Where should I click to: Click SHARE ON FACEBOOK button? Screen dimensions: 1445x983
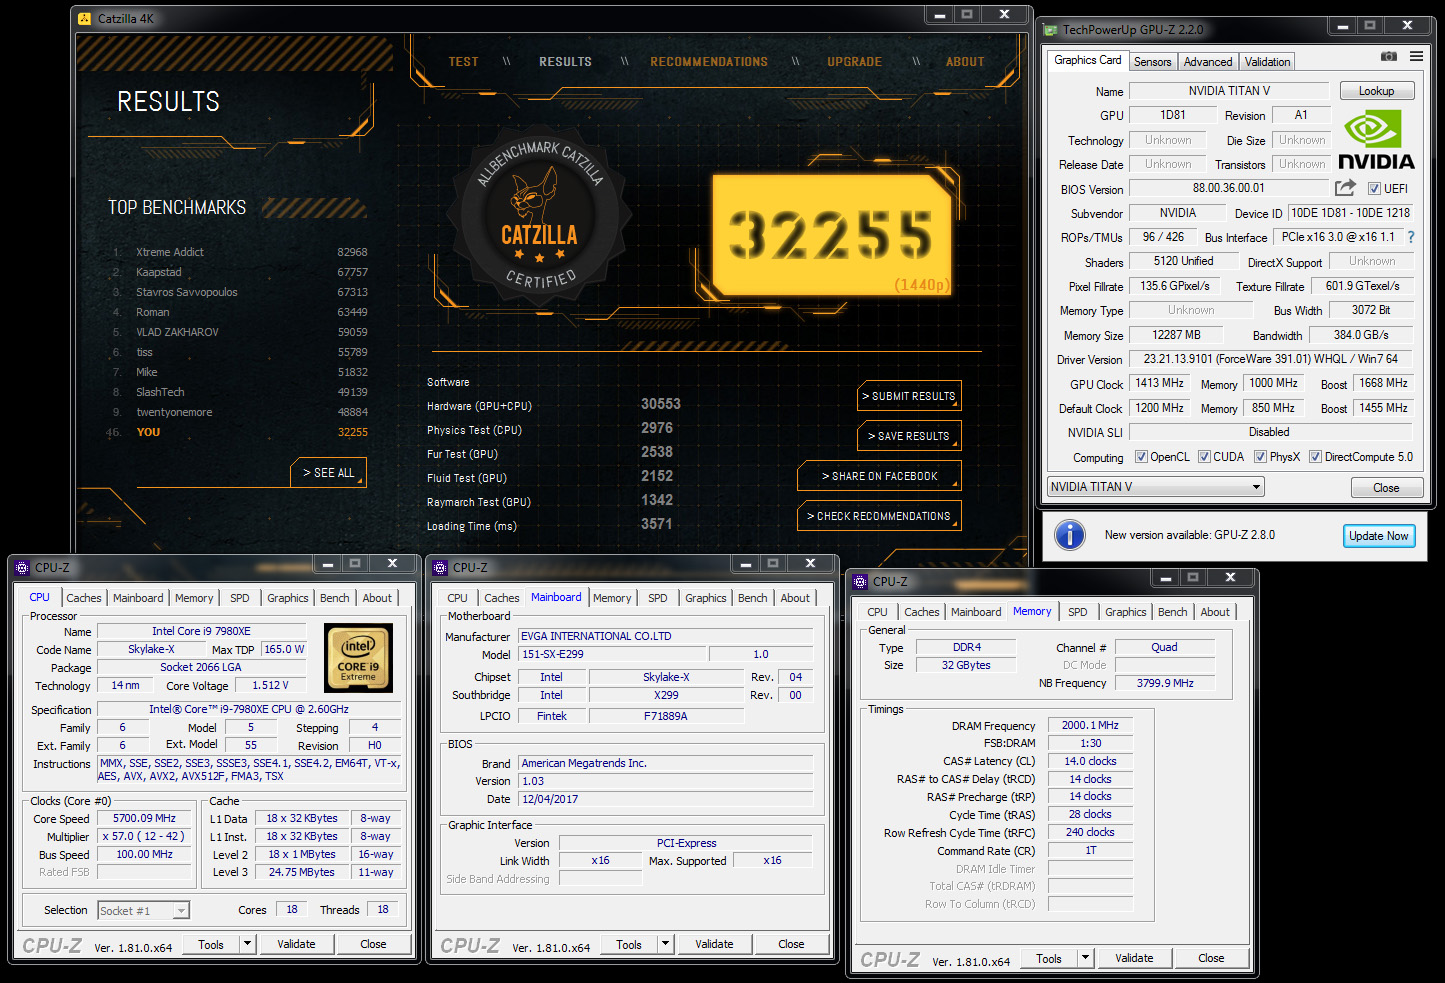(879, 476)
